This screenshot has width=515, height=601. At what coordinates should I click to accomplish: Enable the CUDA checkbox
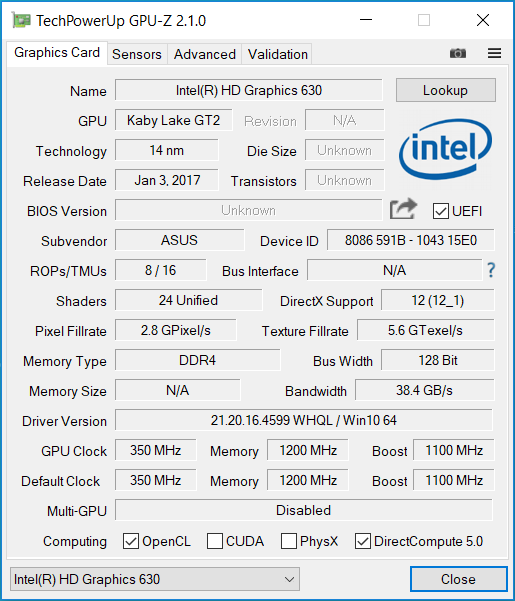215,541
